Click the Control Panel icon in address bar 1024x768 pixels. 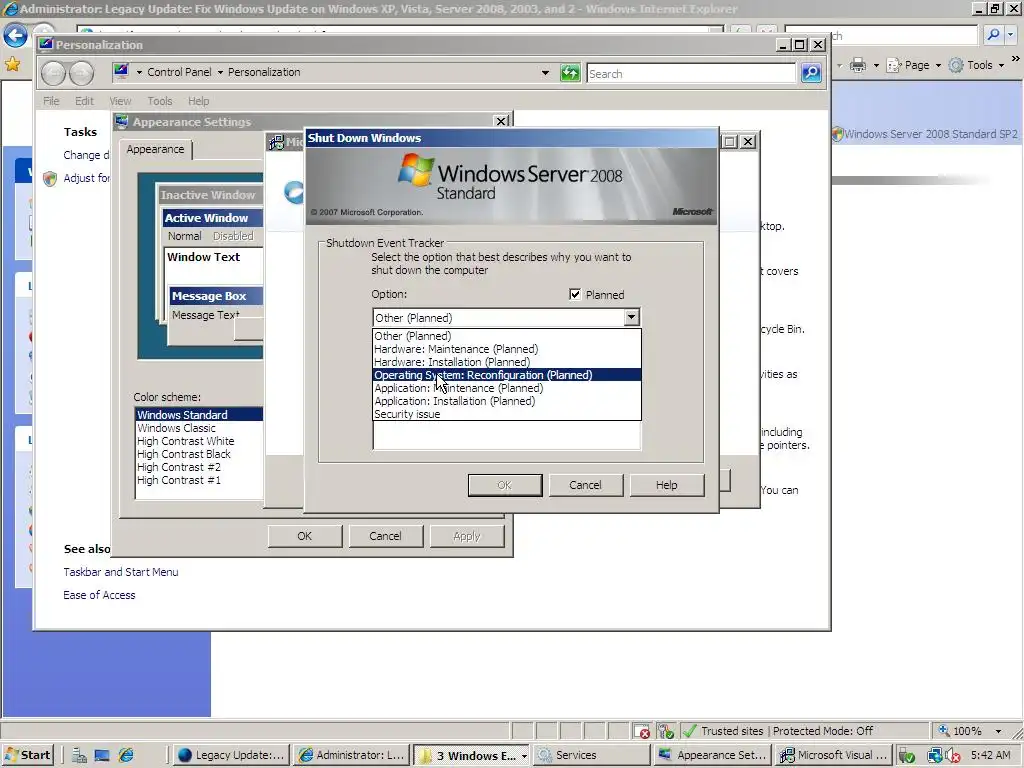pyautogui.click(x=121, y=71)
